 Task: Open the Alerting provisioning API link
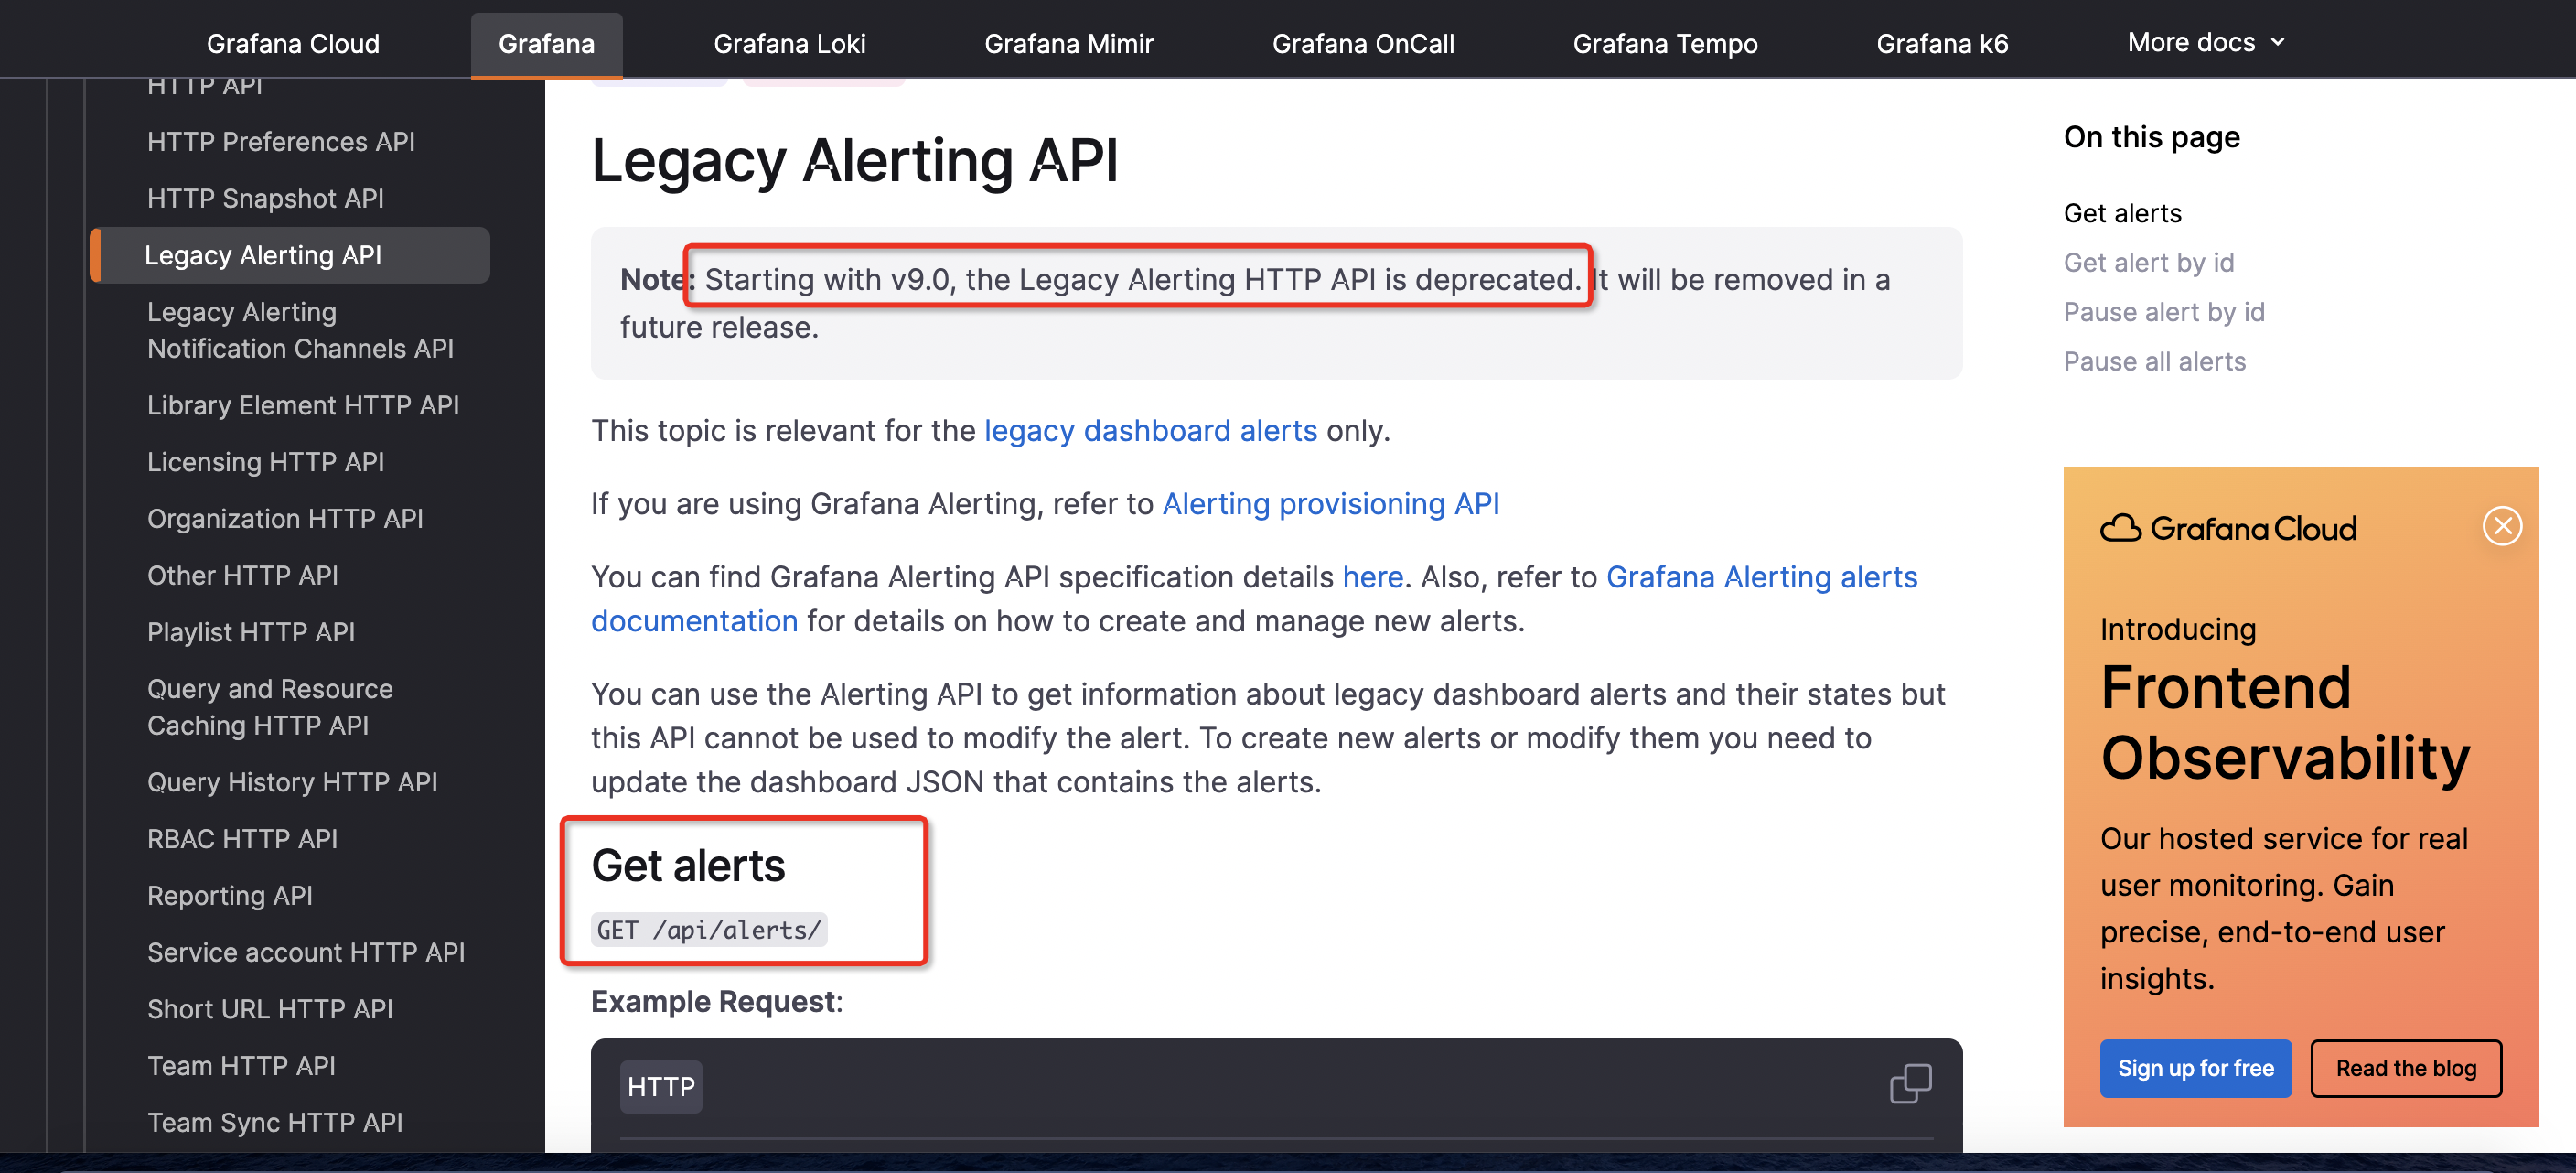click(1330, 504)
